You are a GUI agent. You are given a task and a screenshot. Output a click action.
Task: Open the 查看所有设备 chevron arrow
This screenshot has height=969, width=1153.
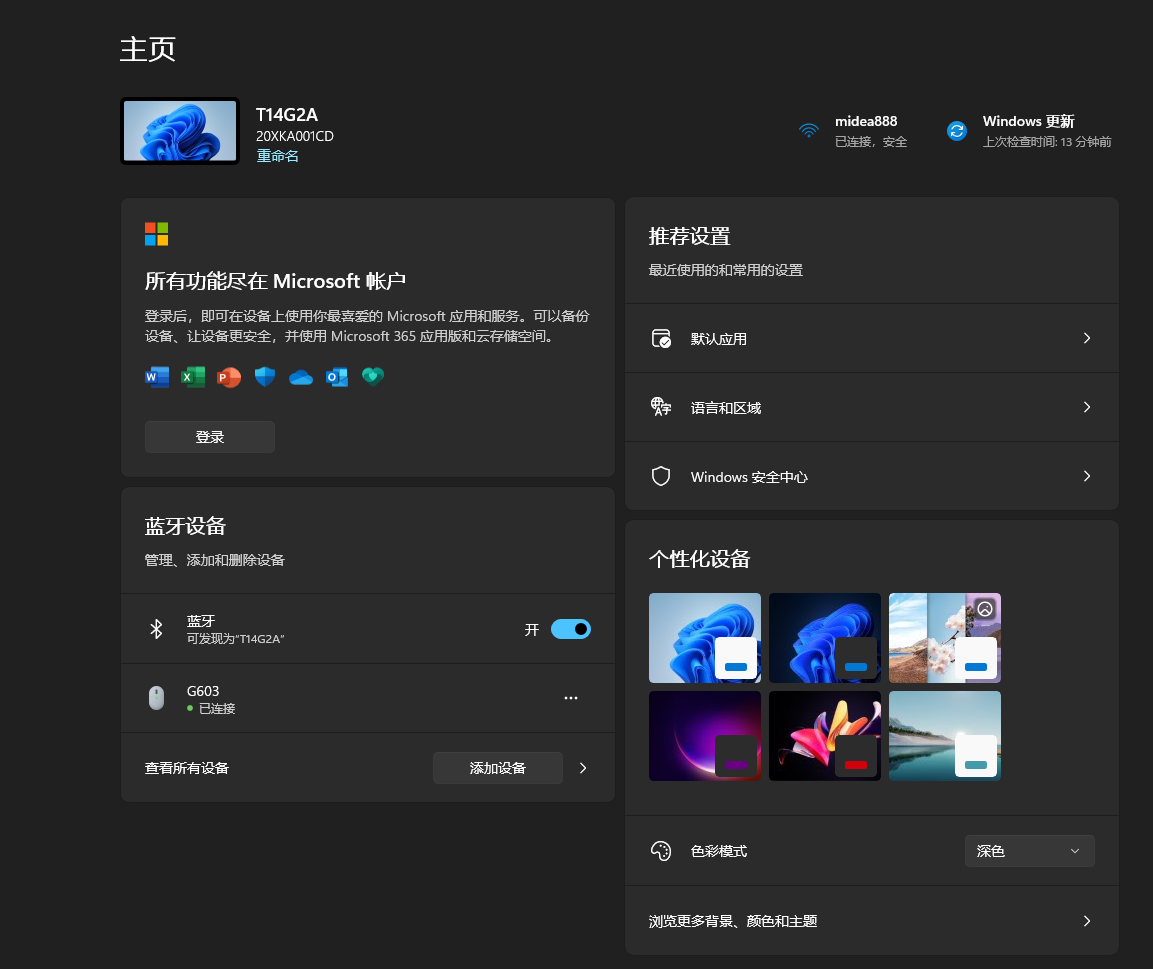tap(583, 768)
